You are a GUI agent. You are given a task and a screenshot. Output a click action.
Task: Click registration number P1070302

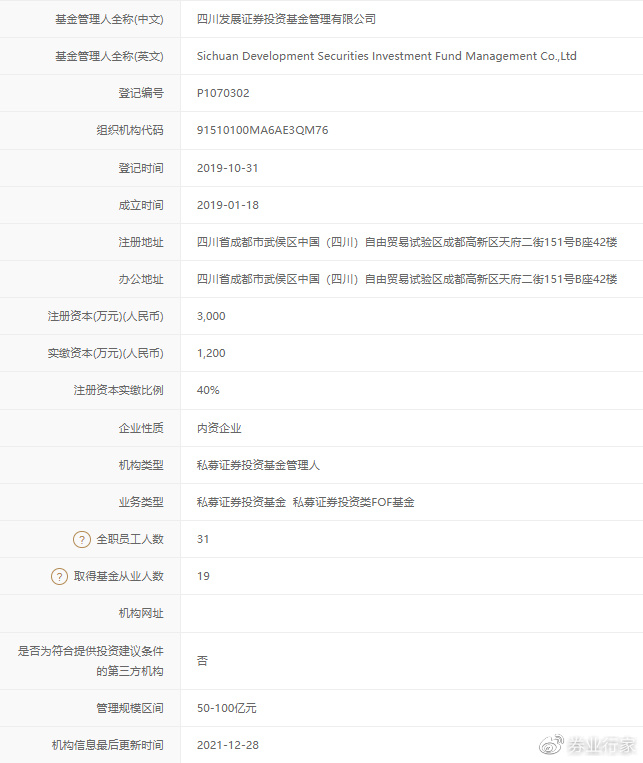click(x=223, y=93)
